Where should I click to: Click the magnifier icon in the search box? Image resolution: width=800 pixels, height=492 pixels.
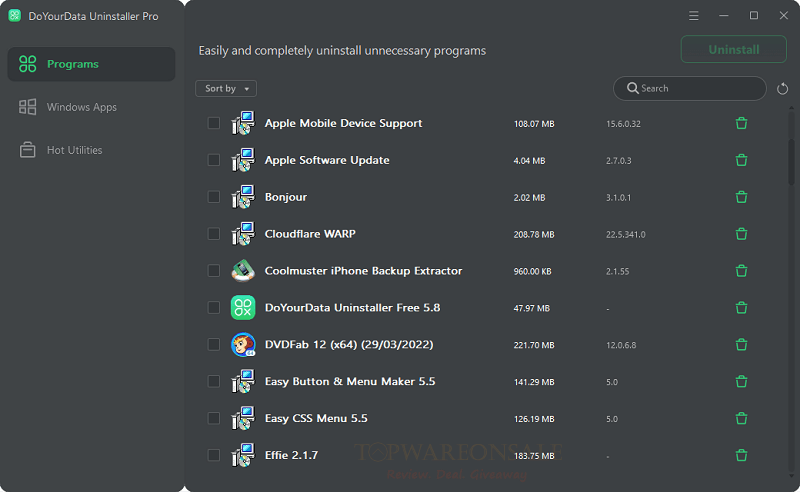tap(633, 88)
